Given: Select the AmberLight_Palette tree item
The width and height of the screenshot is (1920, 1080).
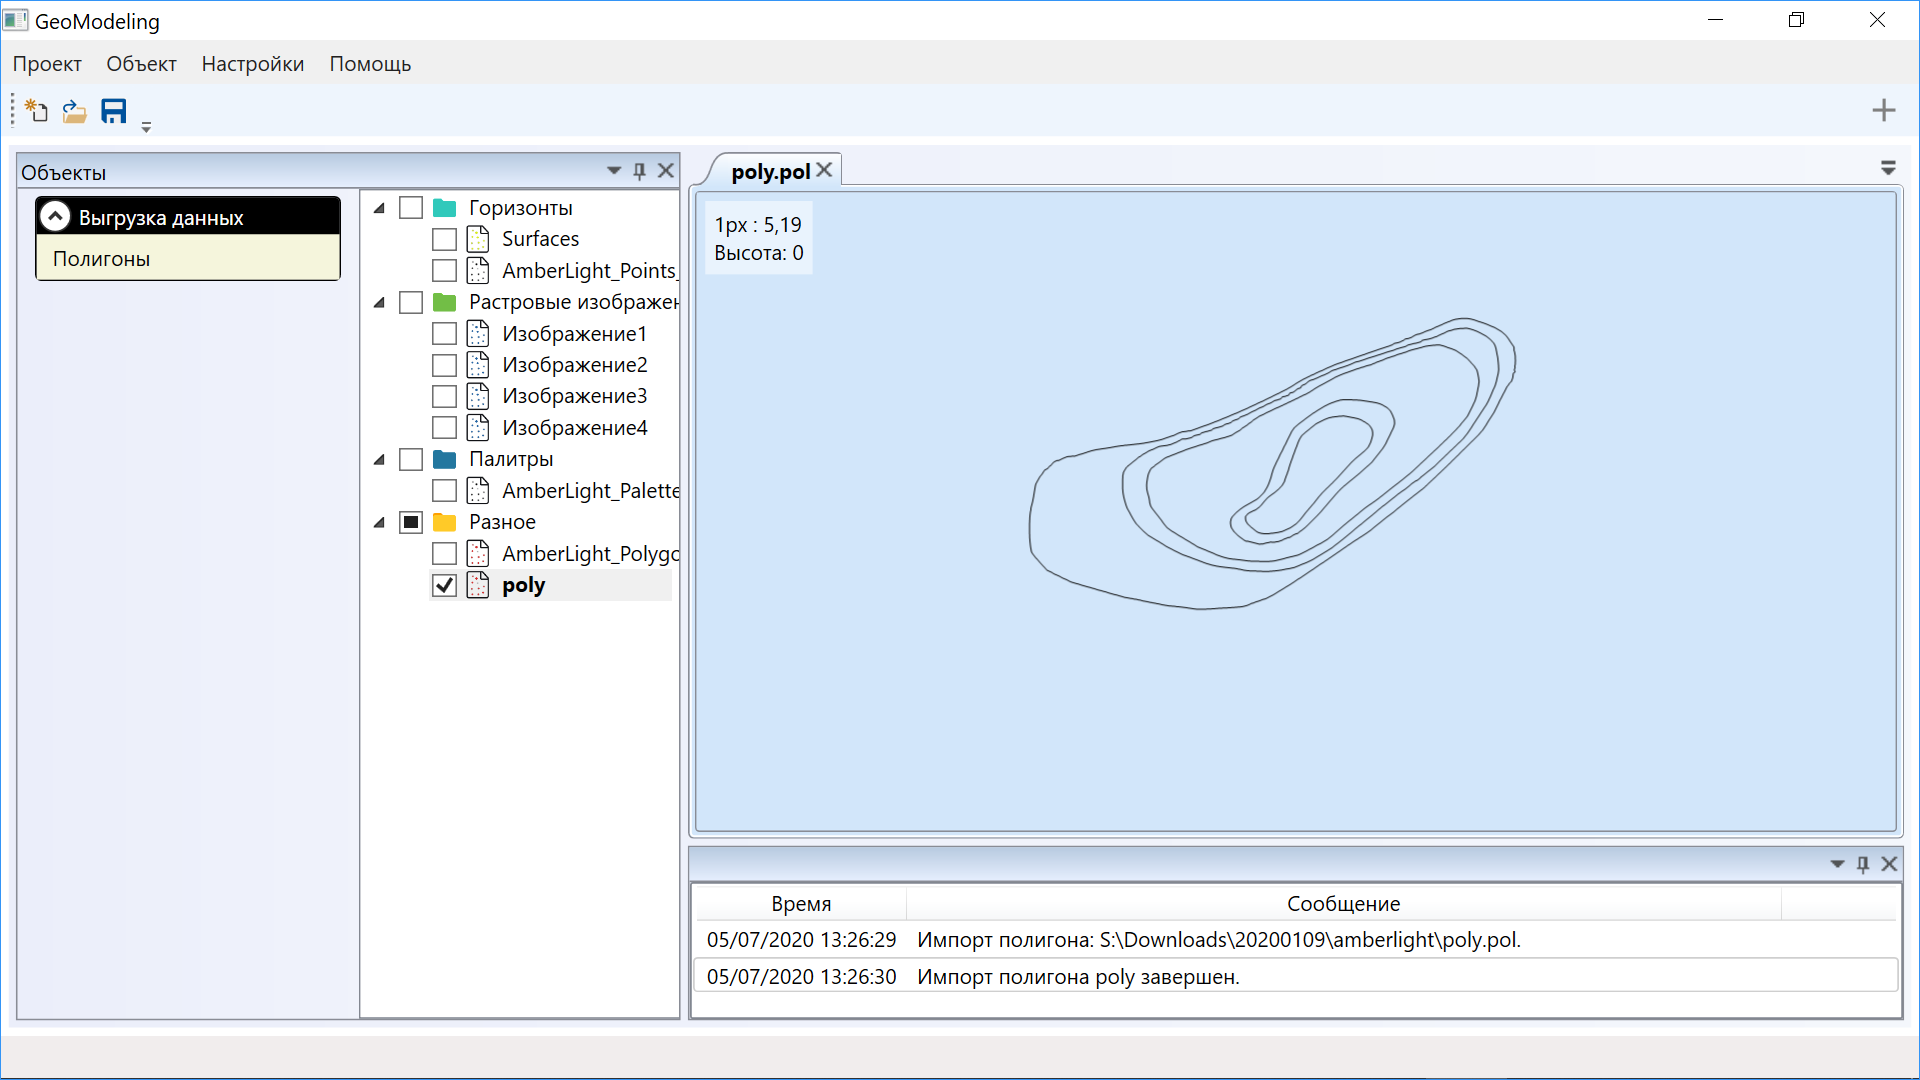Looking at the screenshot, I should (x=590, y=491).
